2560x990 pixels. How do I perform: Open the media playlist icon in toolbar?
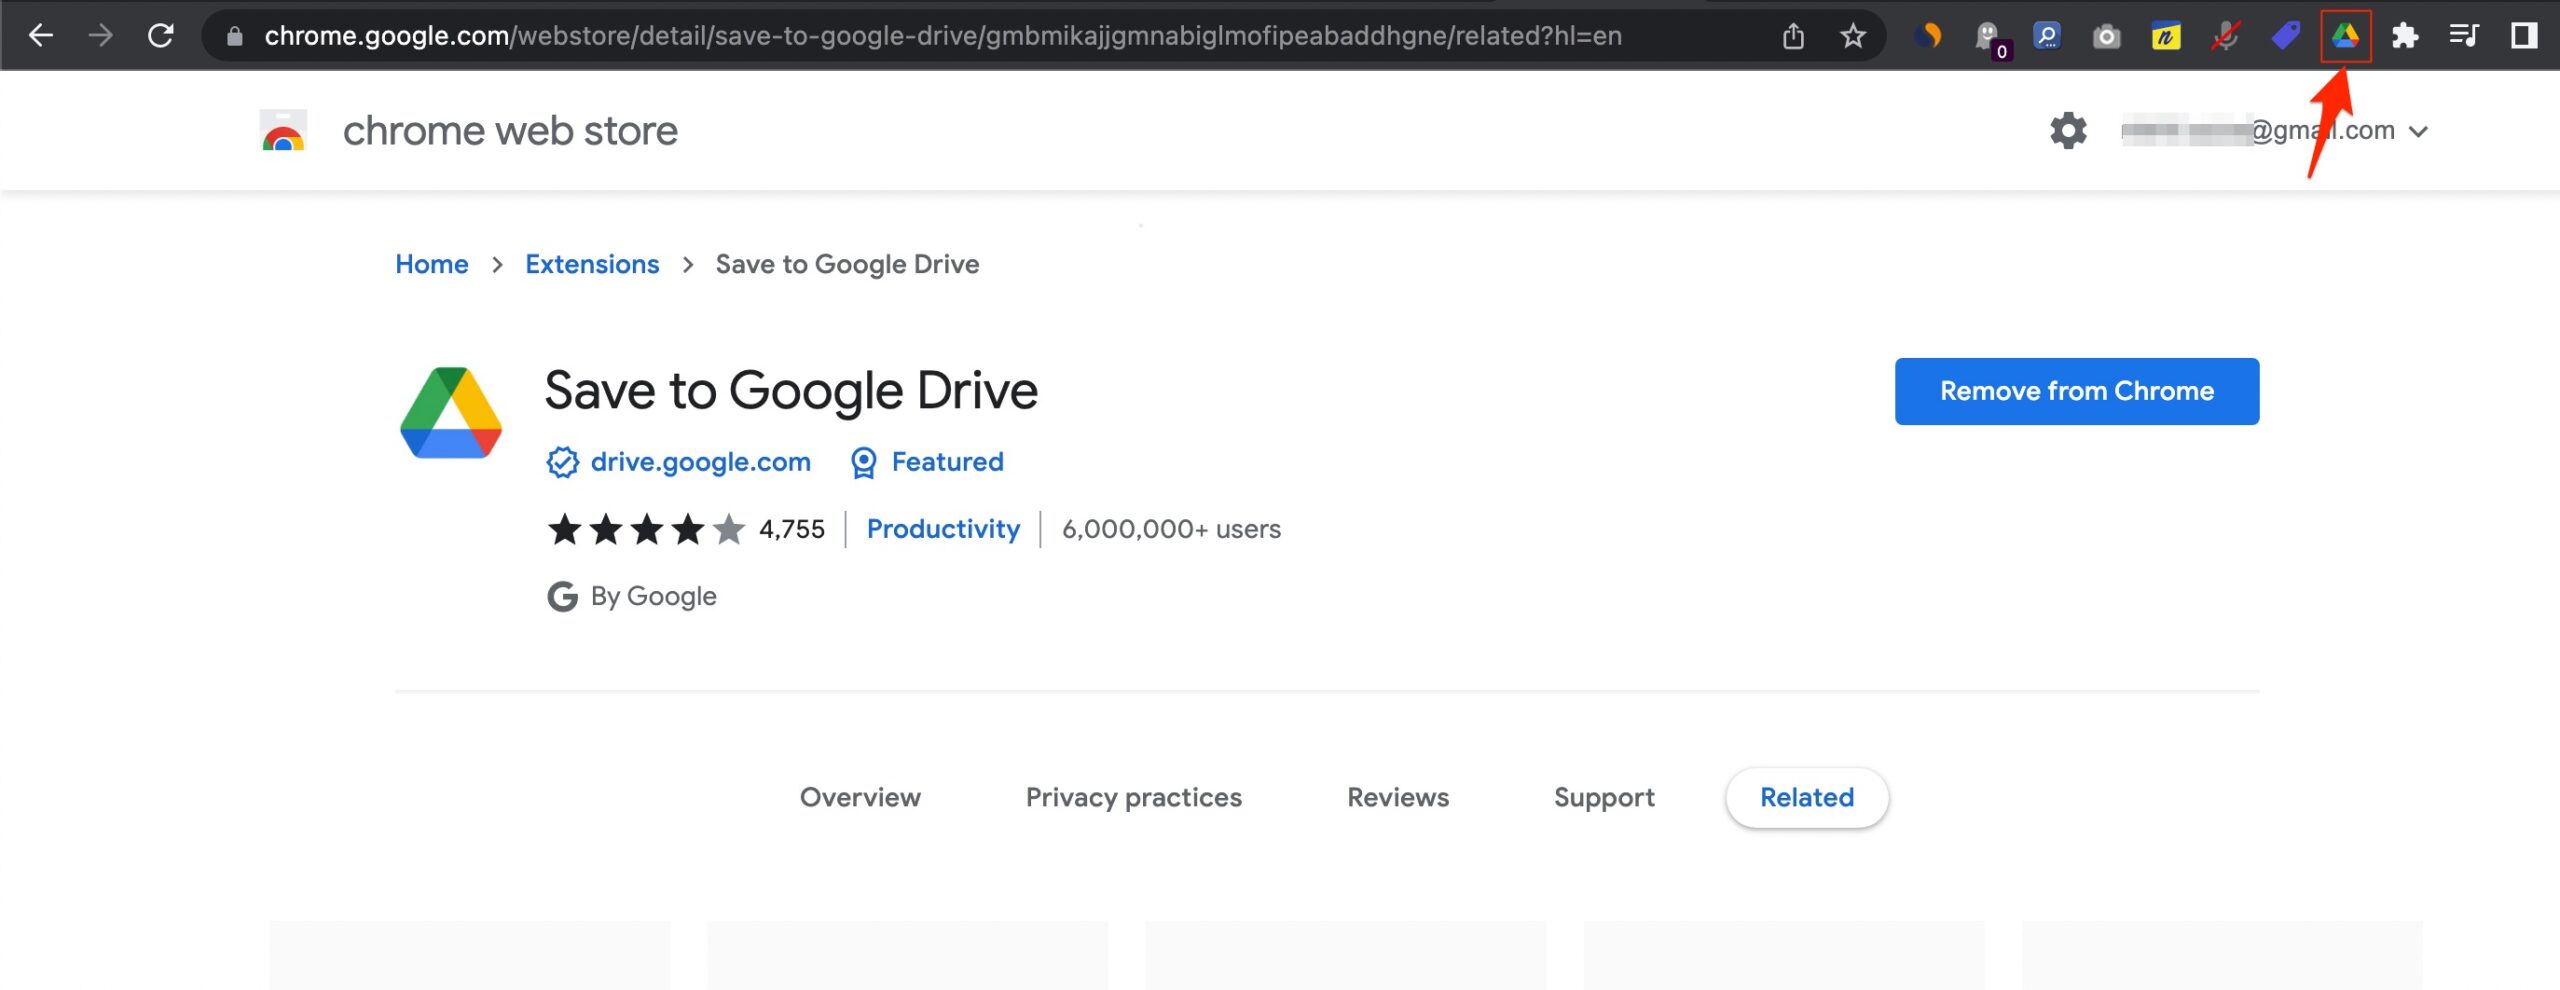pos(2463,36)
